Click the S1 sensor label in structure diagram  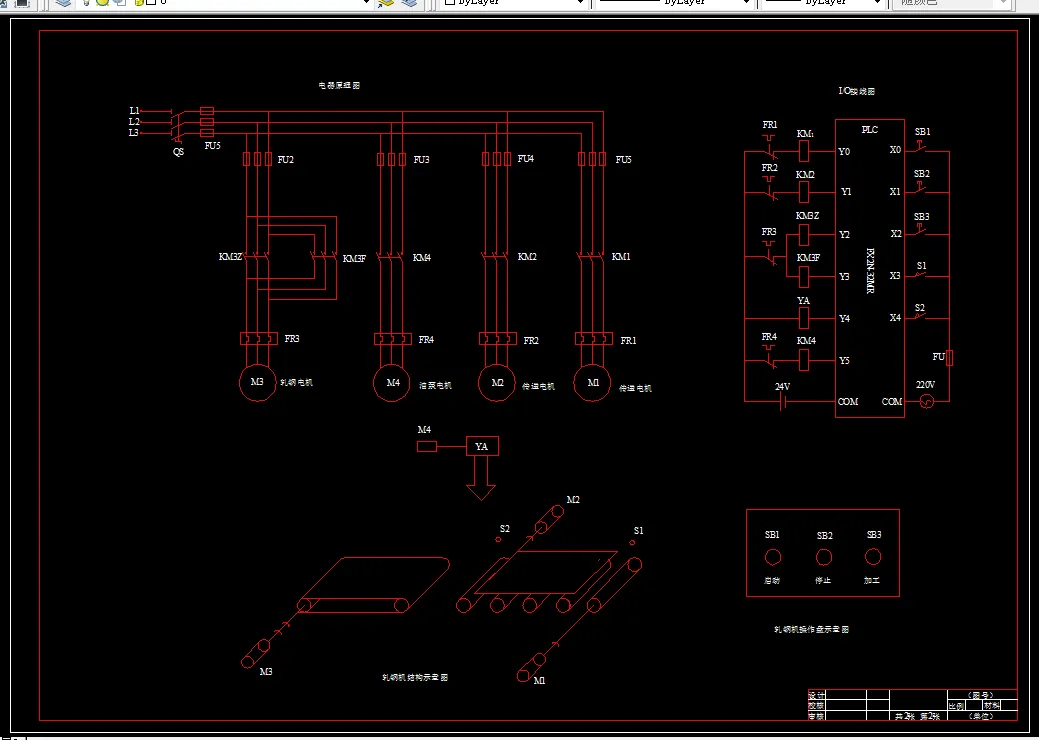coord(638,531)
